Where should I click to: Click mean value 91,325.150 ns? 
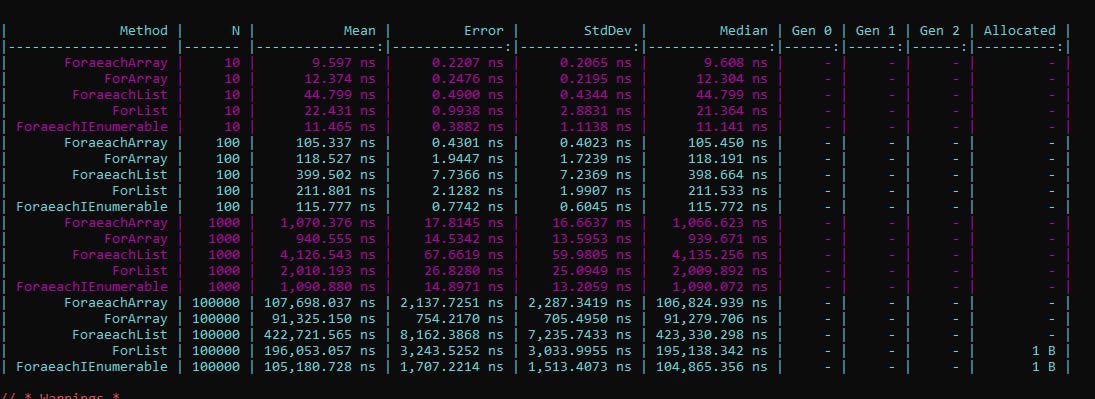(323, 319)
